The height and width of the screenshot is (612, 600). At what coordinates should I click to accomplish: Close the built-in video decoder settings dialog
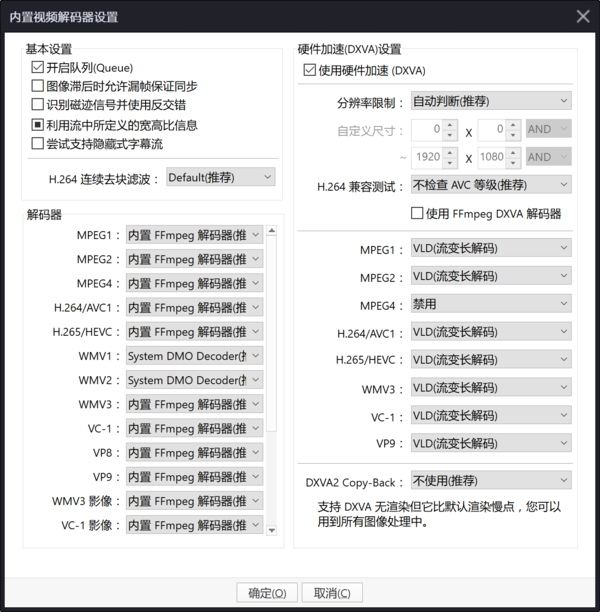click(583, 16)
